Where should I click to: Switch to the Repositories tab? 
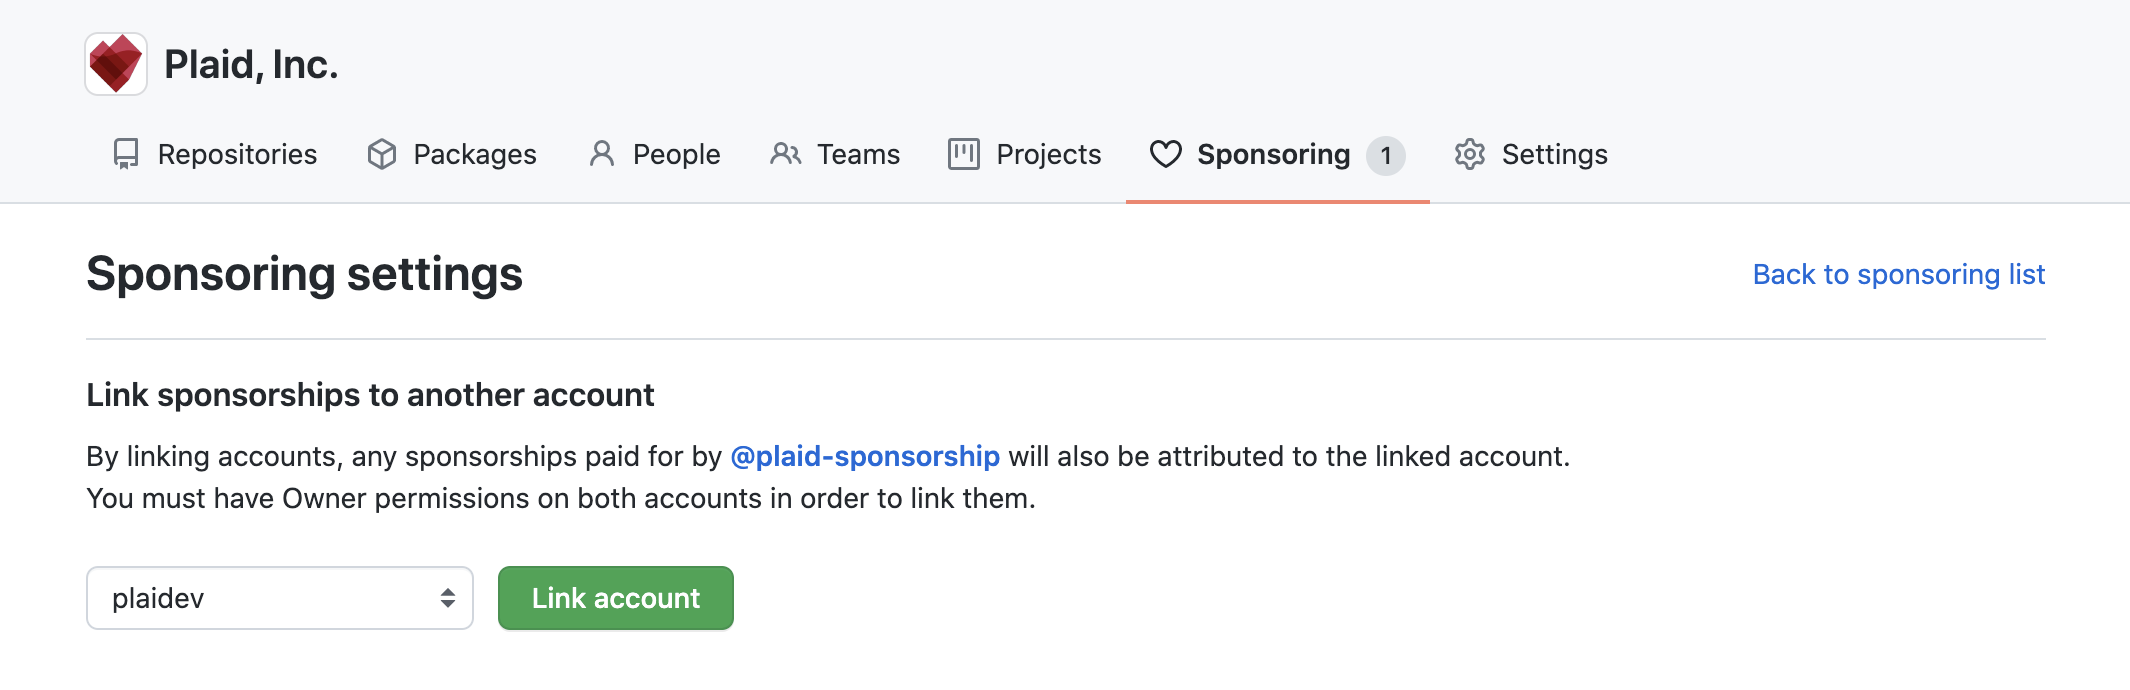coord(237,154)
